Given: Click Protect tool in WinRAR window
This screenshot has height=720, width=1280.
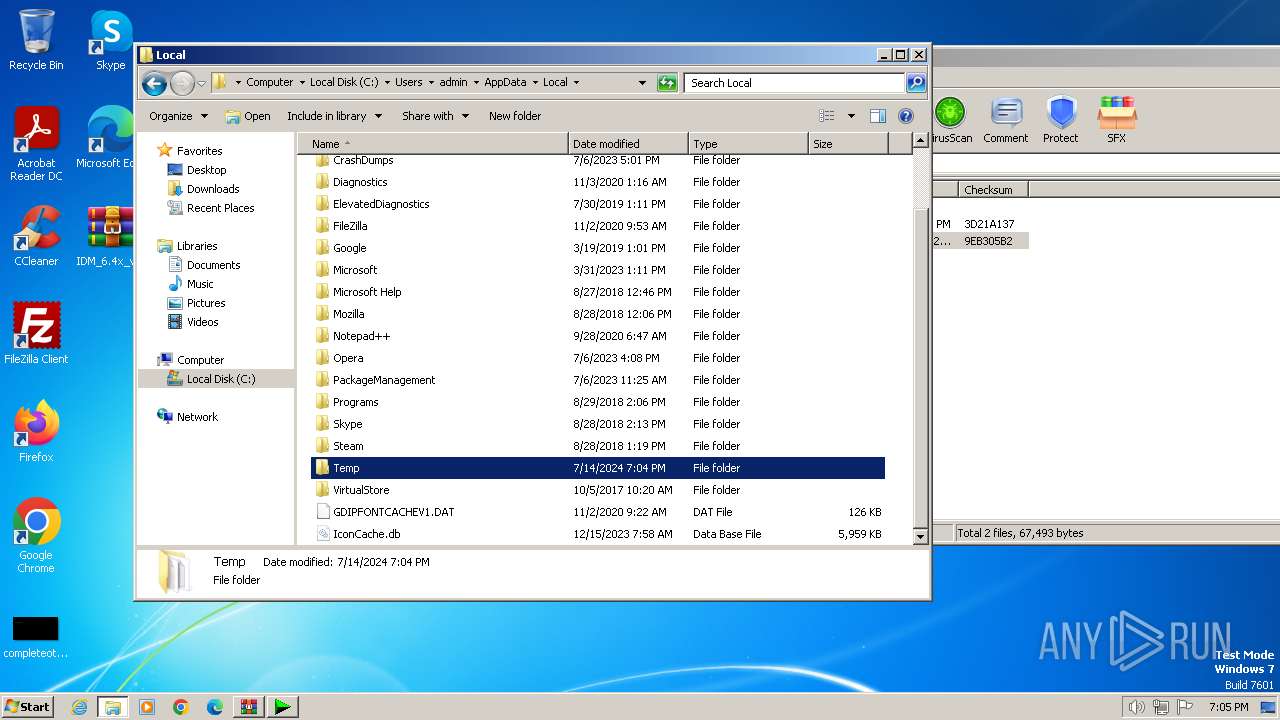Looking at the screenshot, I should (x=1061, y=121).
